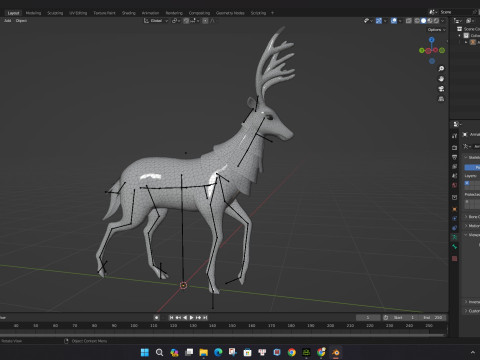Expand the armature object in outliner
480x360 pixels.
(x=466, y=42)
